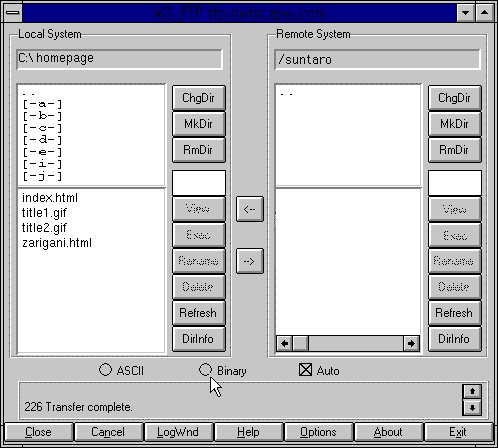The height and width of the screenshot is (448, 498).
Task: Select parent directory '..' in remote list
Action: click(287, 94)
